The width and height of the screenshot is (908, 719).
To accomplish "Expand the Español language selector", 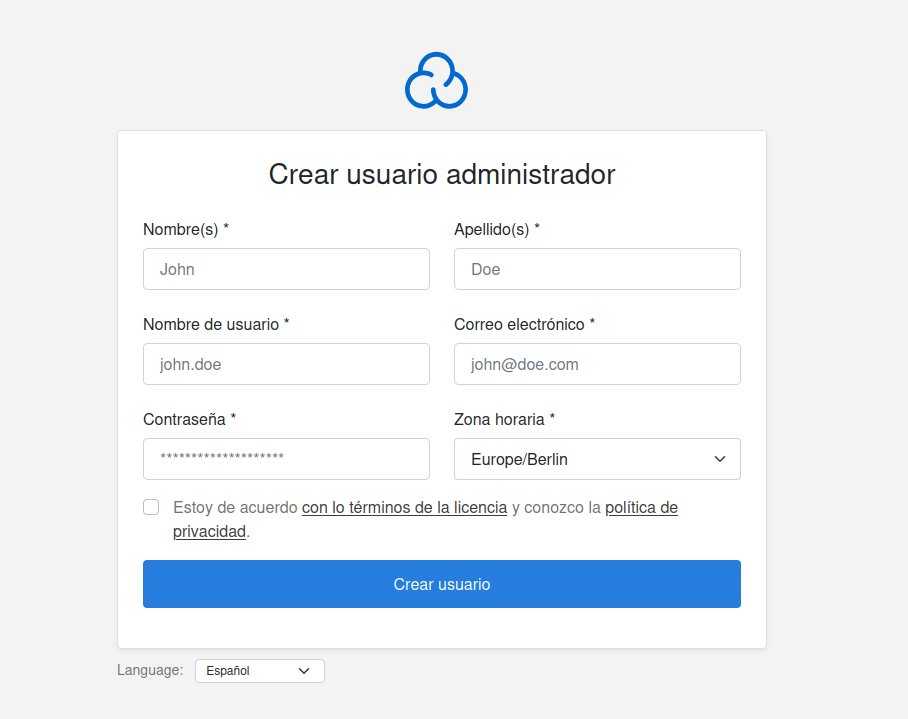I will click(x=259, y=671).
